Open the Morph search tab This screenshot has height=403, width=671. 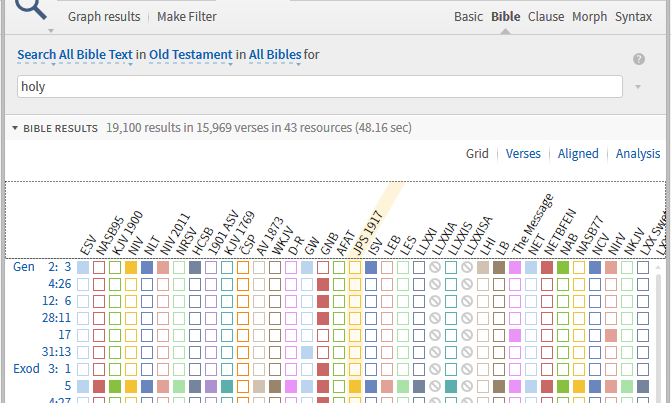tap(589, 17)
